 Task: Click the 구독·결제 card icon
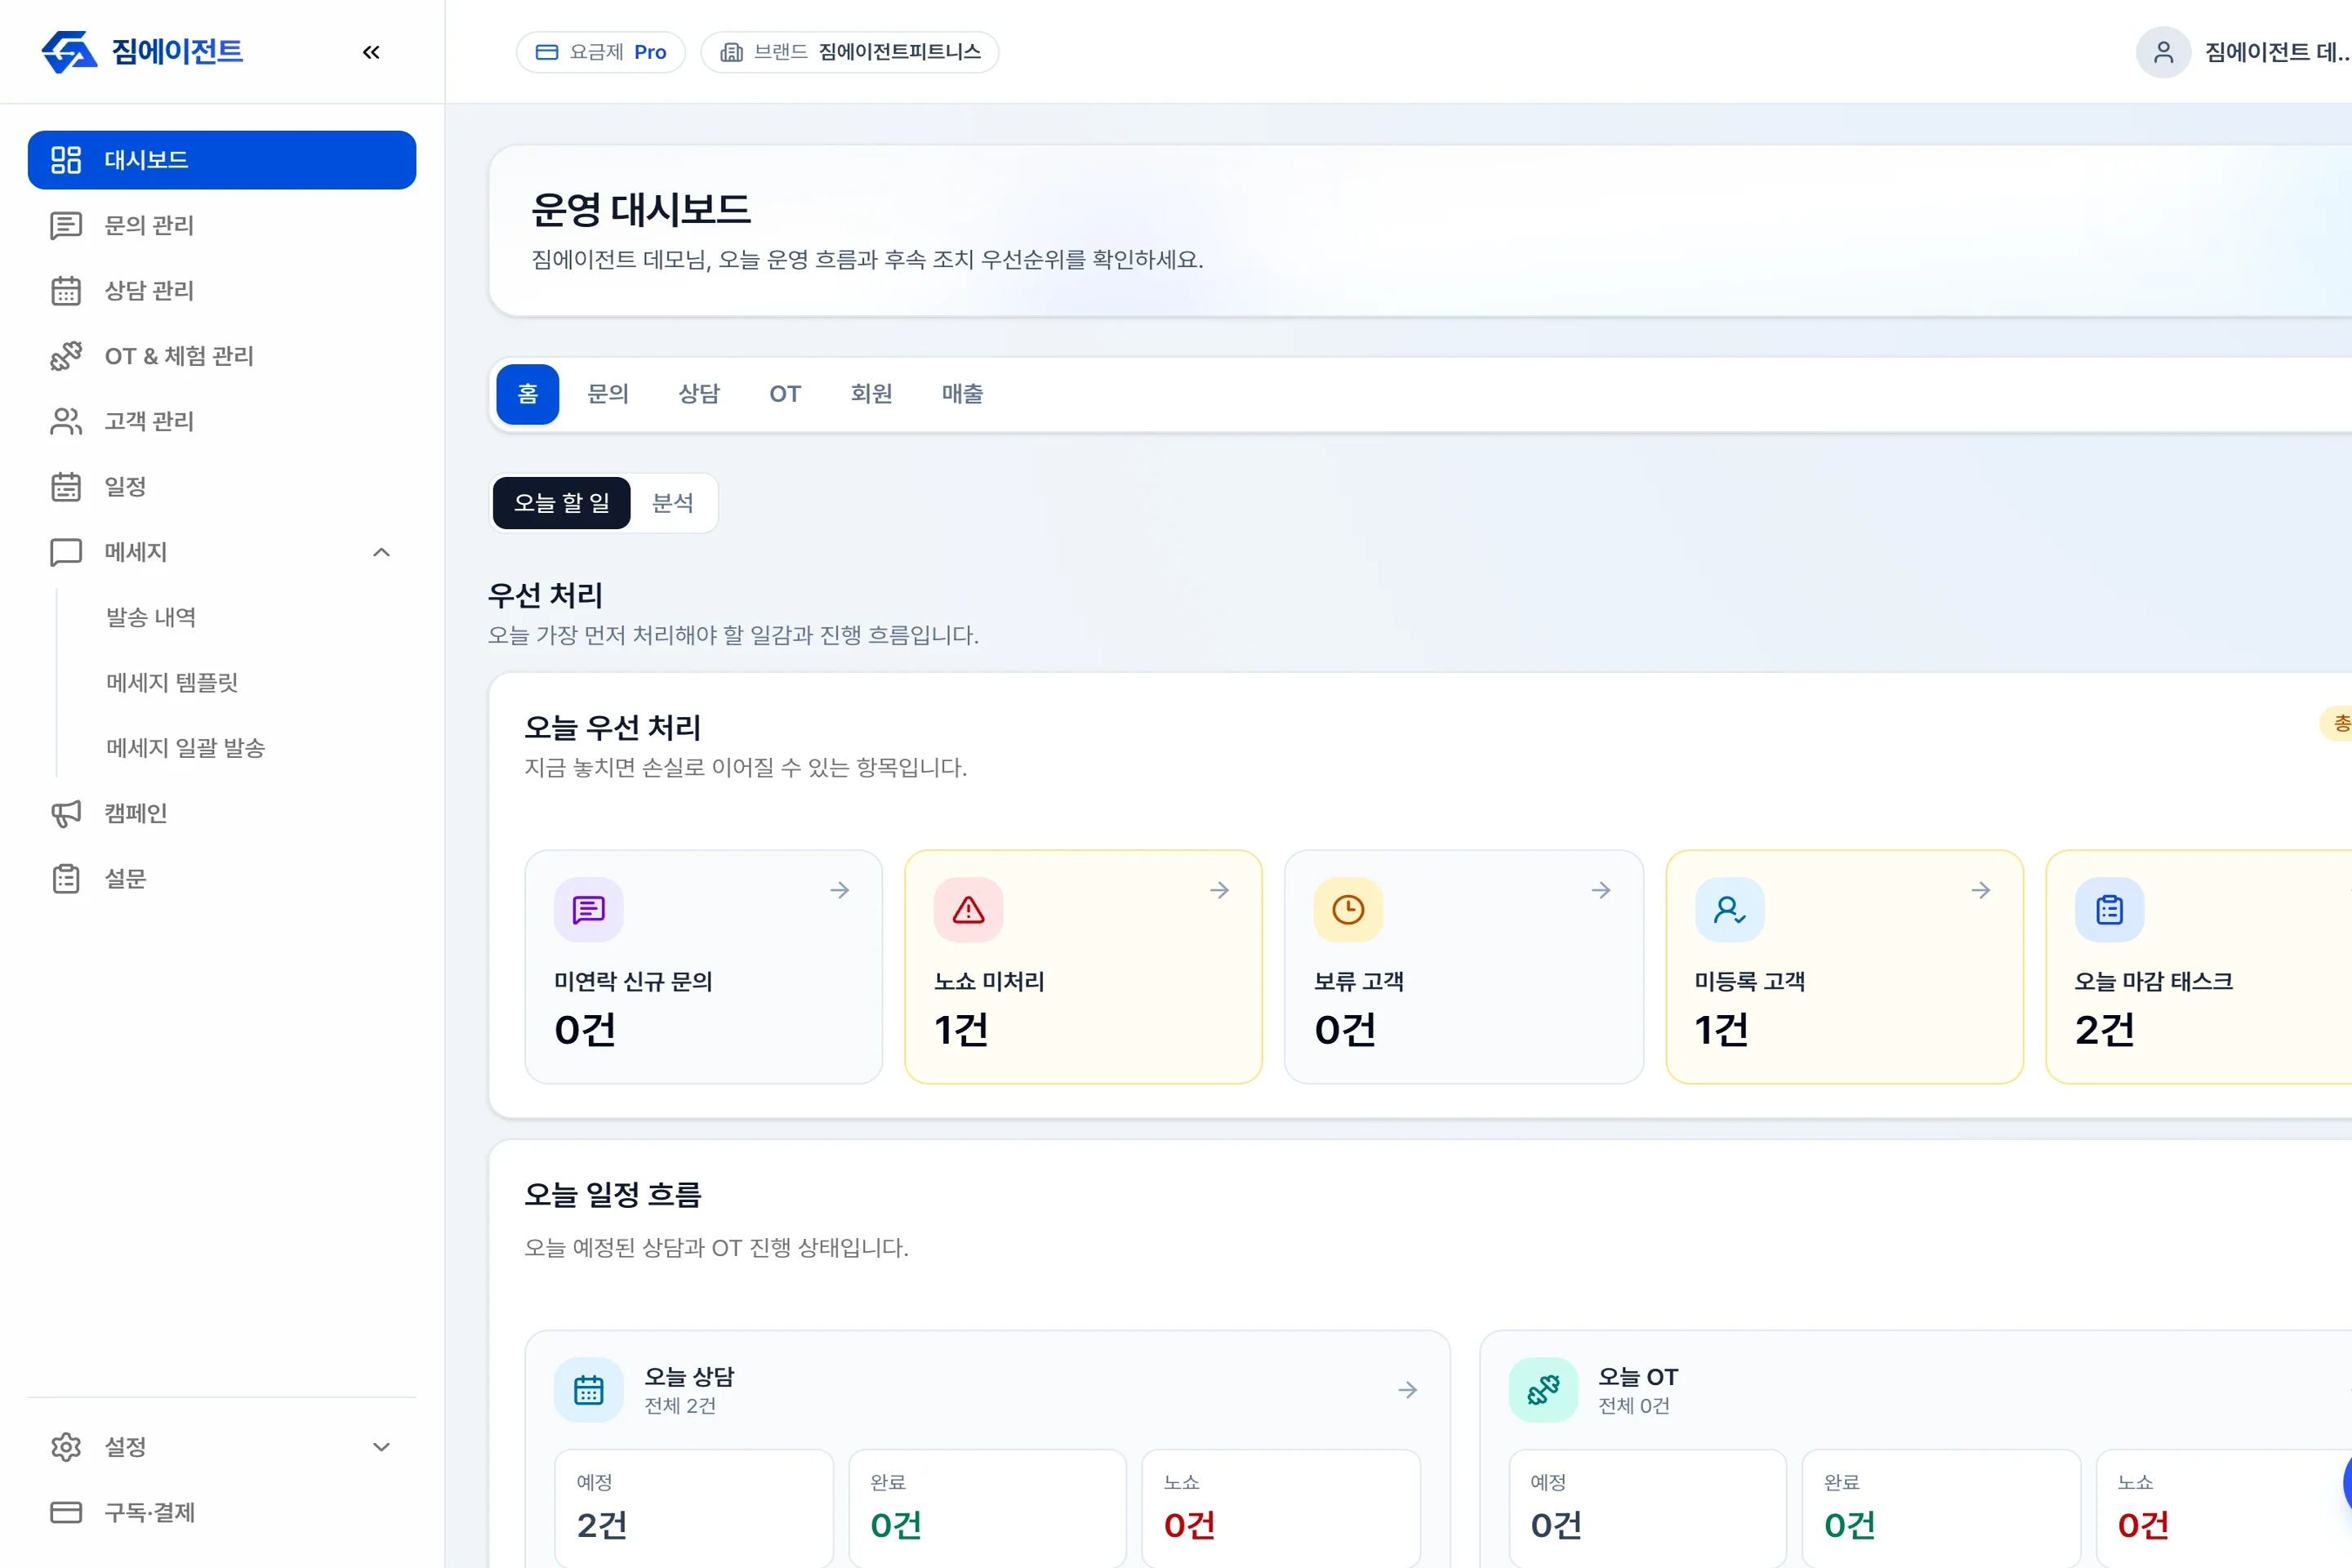click(66, 1512)
